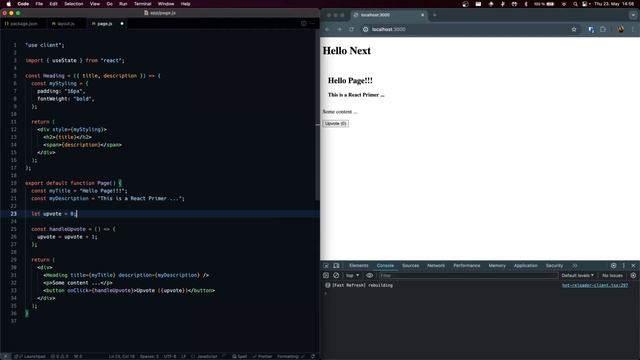Expand the browser tab search dropdown
Image resolution: width=640 pixels, height=360 pixels.
(633, 15)
